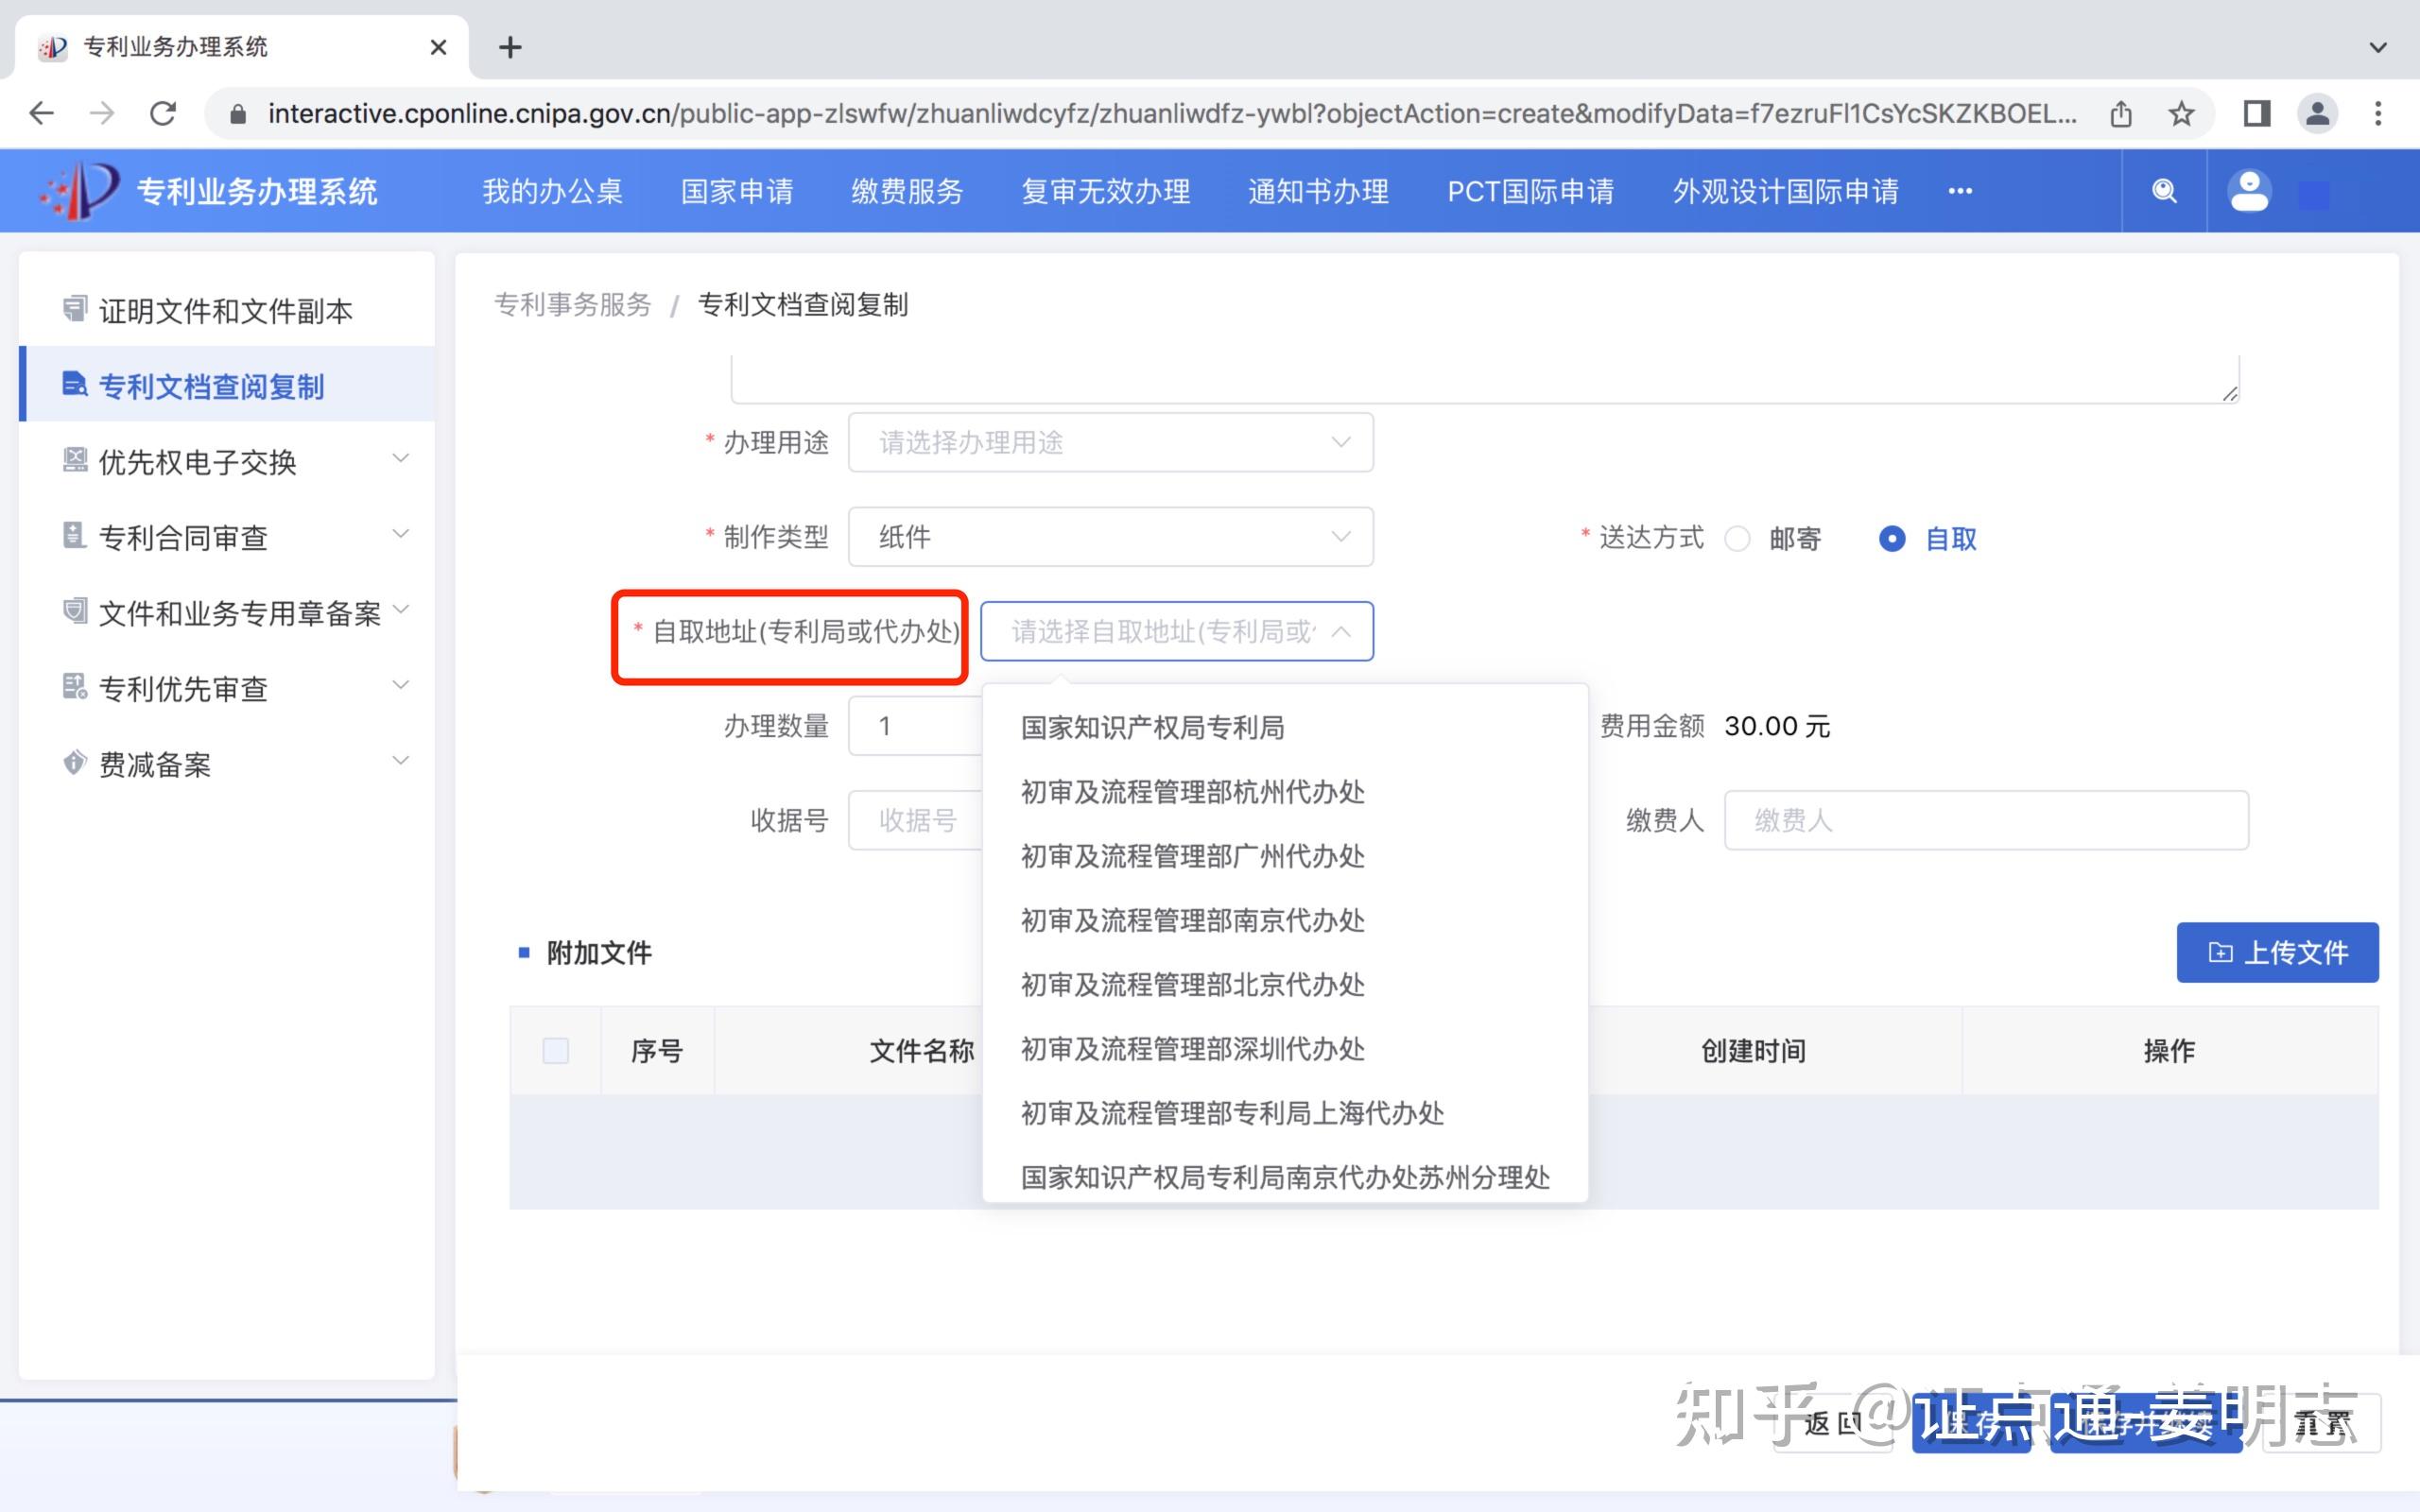Viewport: 2420px width, 1512px height.
Task: Open the 办理用途 dropdown
Action: (1111, 442)
